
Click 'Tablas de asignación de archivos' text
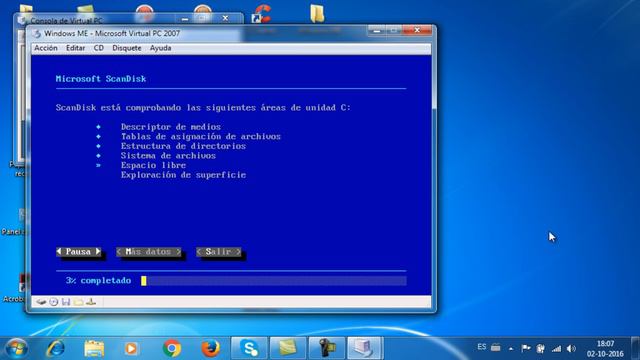click(200, 136)
